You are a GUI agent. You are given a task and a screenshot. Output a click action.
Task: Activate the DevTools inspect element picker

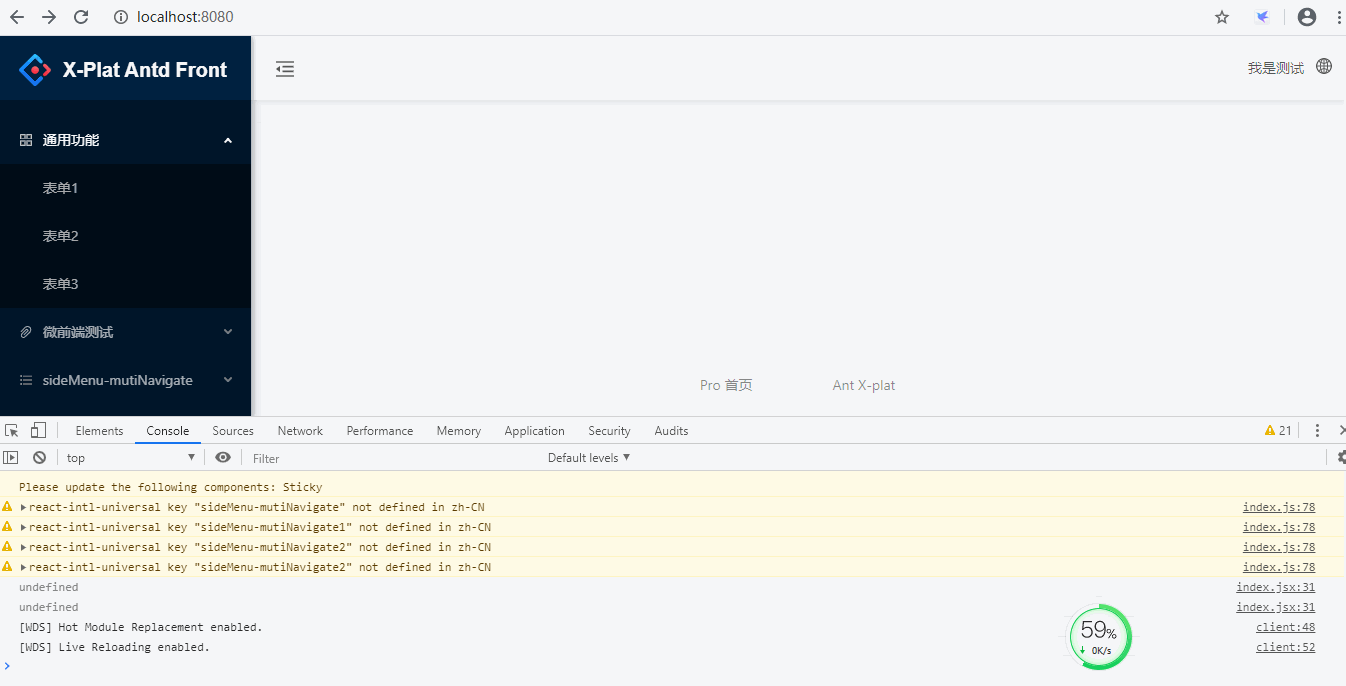(12, 431)
